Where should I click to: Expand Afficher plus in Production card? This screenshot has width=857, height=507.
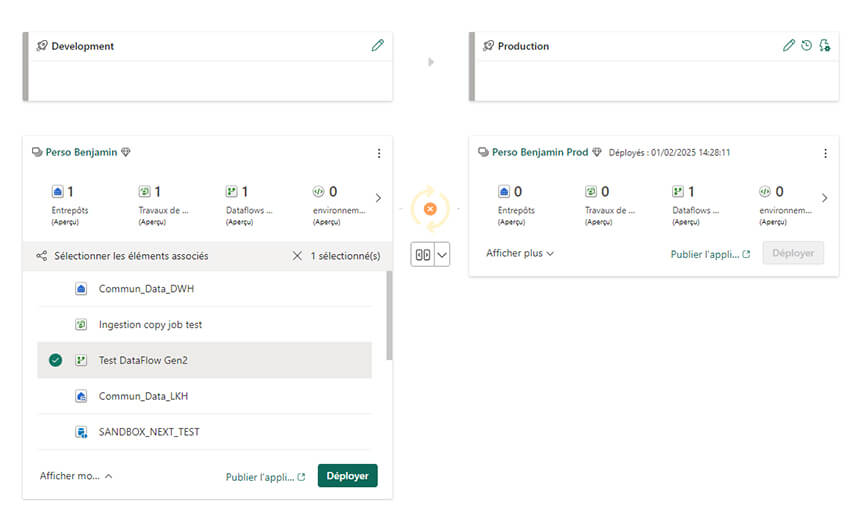(x=519, y=254)
